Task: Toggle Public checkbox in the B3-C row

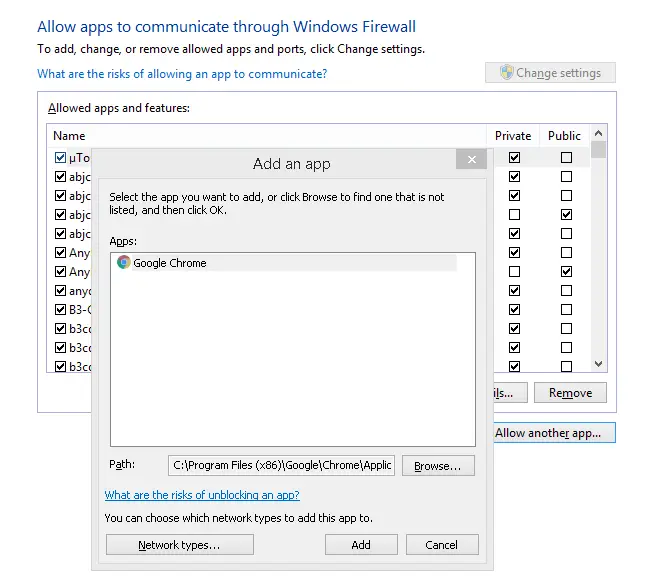Action: [x=566, y=310]
